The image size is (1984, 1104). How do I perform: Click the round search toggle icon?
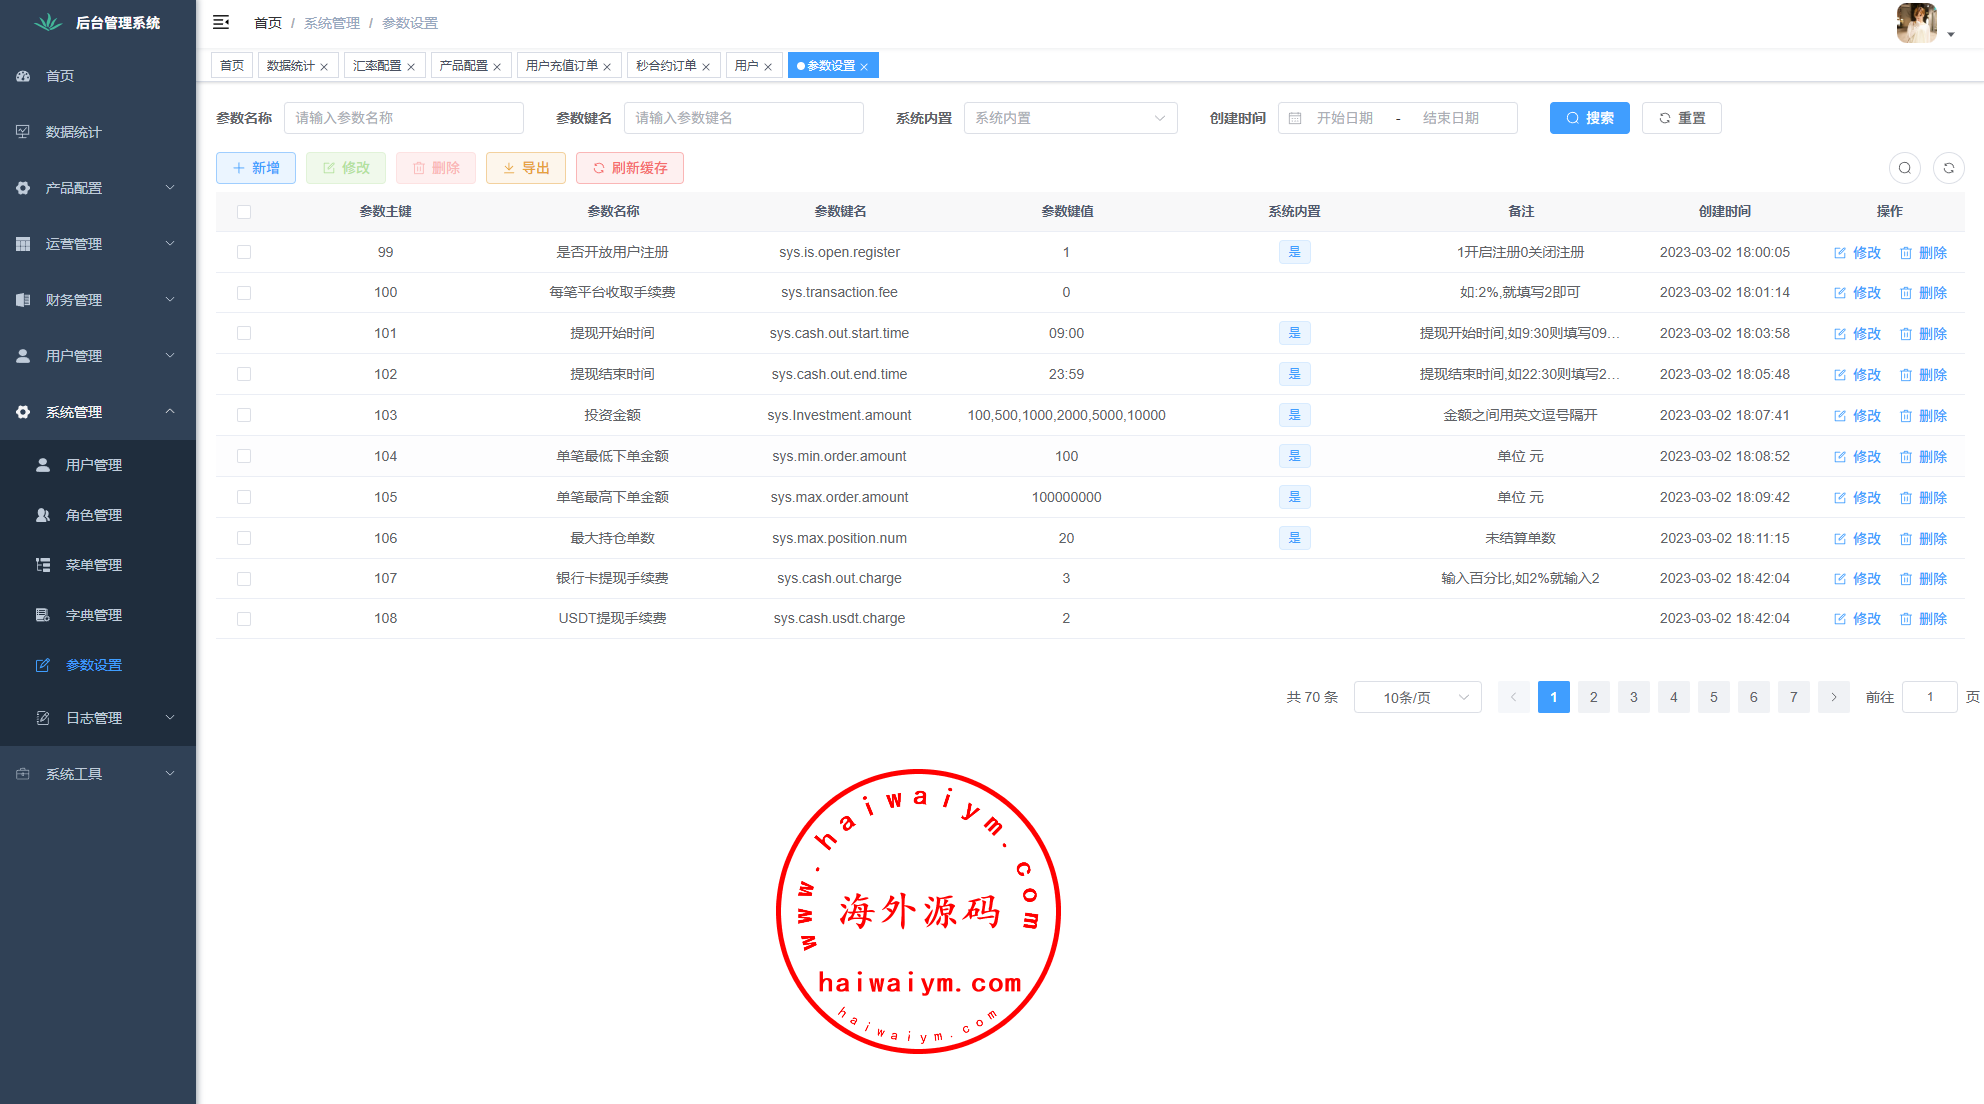(x=1904, y=168)
